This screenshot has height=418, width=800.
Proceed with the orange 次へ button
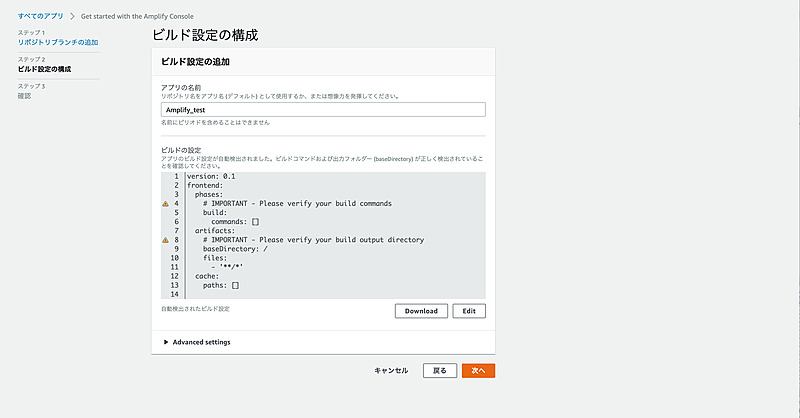(x=478, y=371)
